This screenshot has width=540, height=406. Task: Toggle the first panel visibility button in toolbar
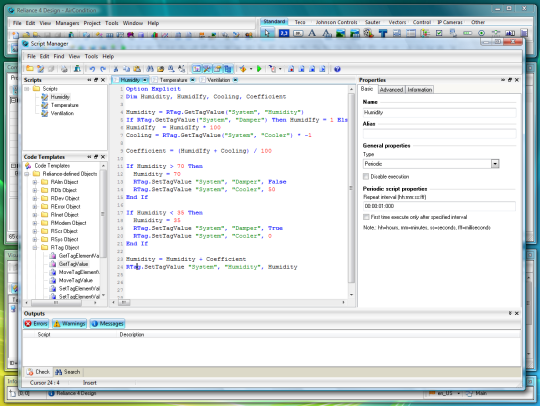point(197,69)
